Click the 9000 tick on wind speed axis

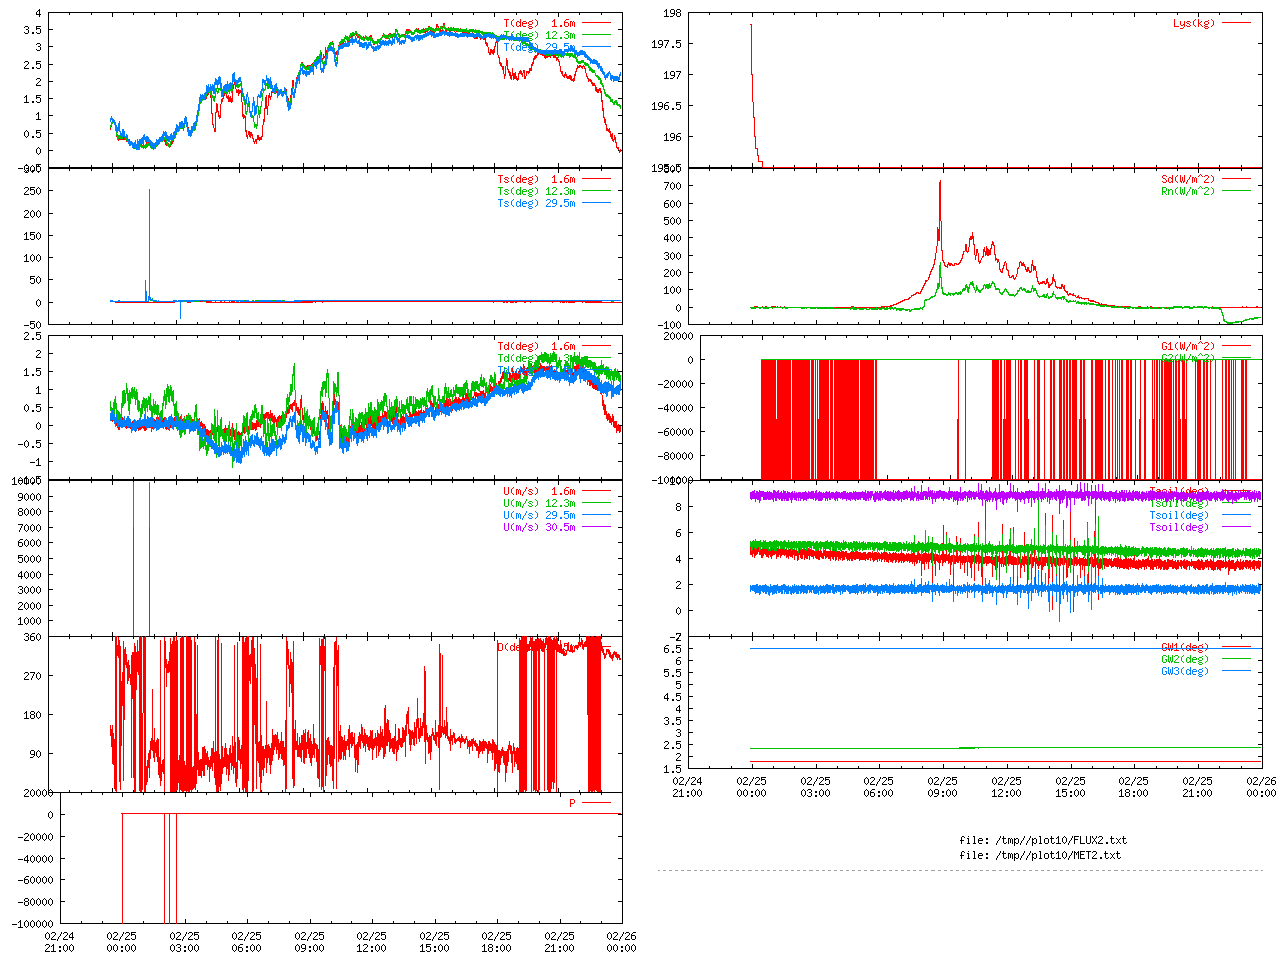(x=30, y=497)
